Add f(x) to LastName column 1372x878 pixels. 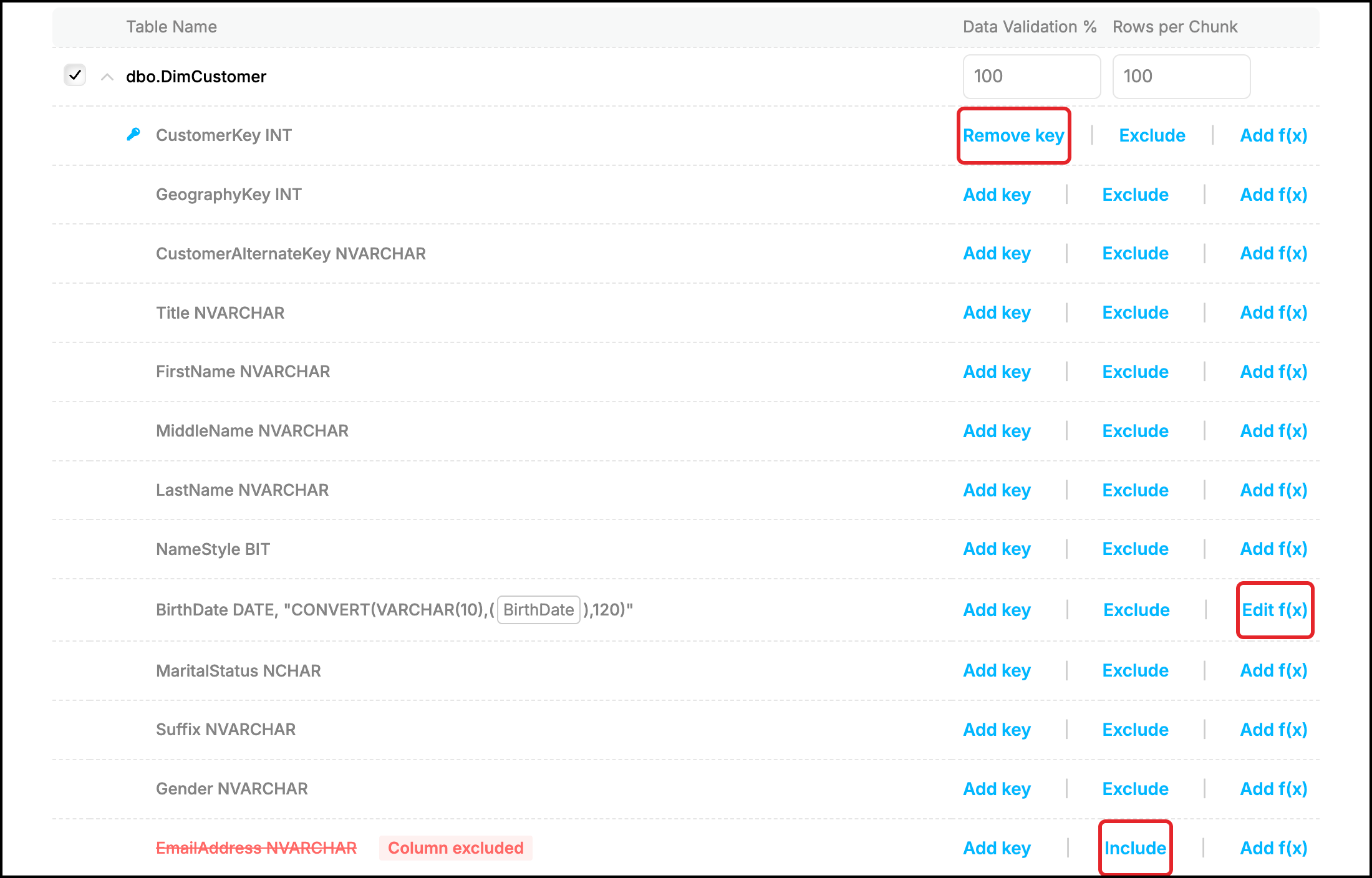tap(1274, 490)
